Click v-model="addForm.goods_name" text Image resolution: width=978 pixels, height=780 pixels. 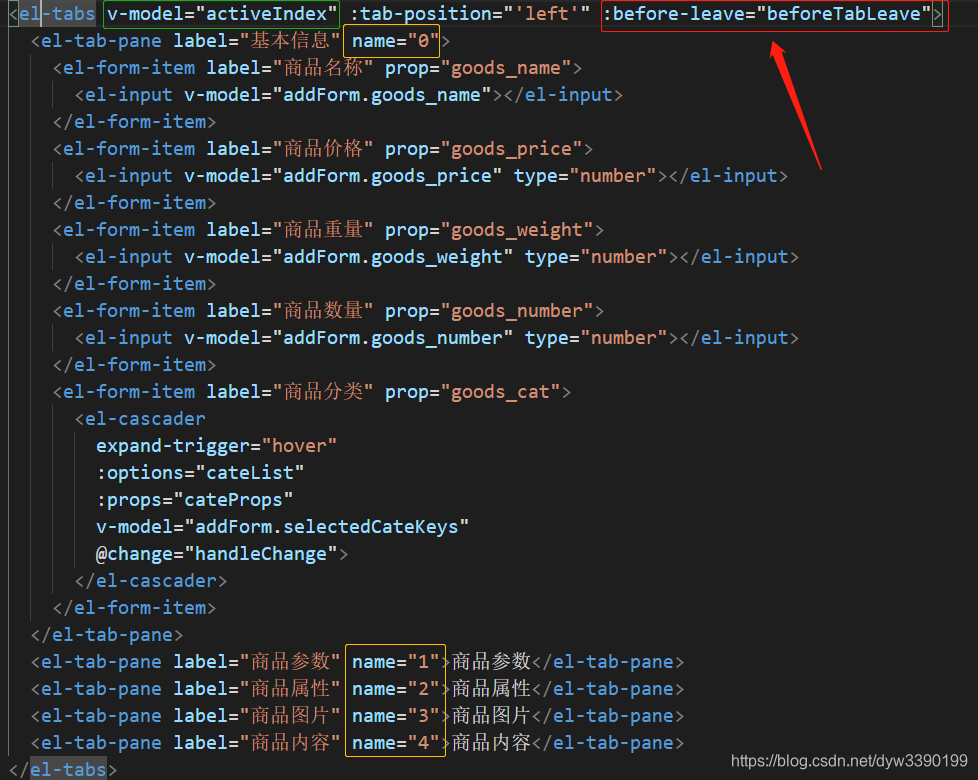[338, 95]
